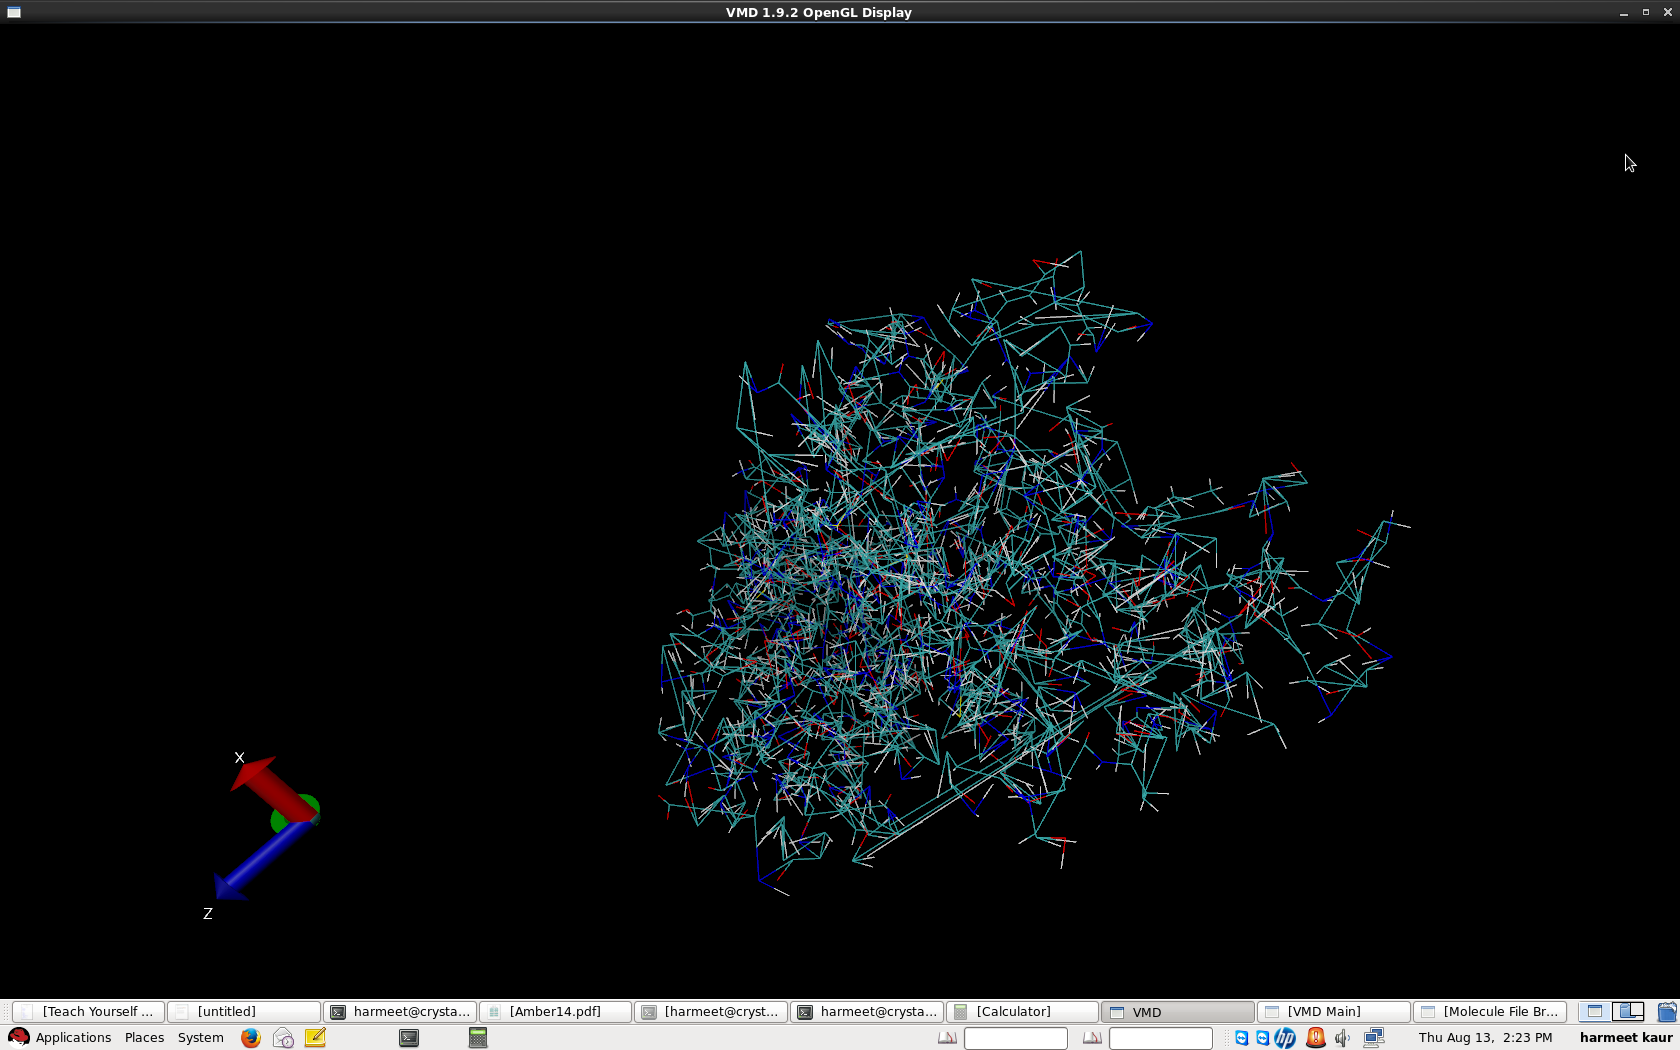This screenshot has height=1050, width=1680.
Task: Open the Evolution mail launcher icon
Action: [283, 1038]
